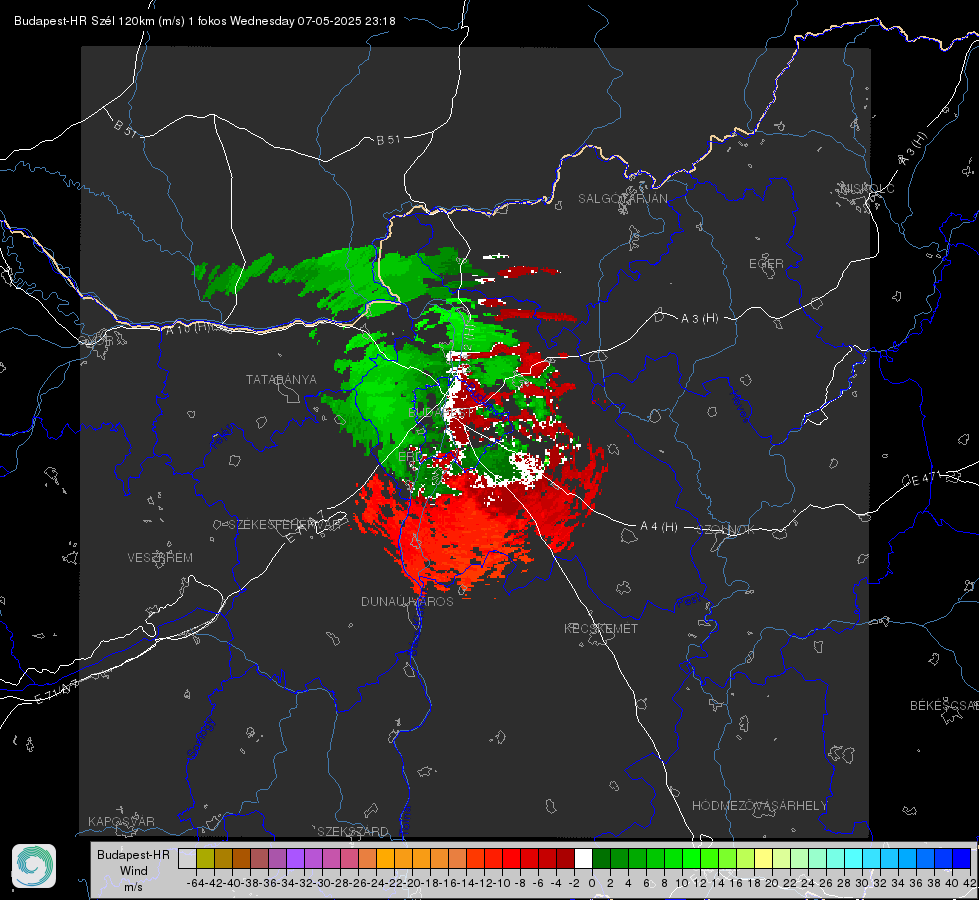Click the TATABÁNYA city label
This screenshot has height=900, width=979.
coord(281,379)
